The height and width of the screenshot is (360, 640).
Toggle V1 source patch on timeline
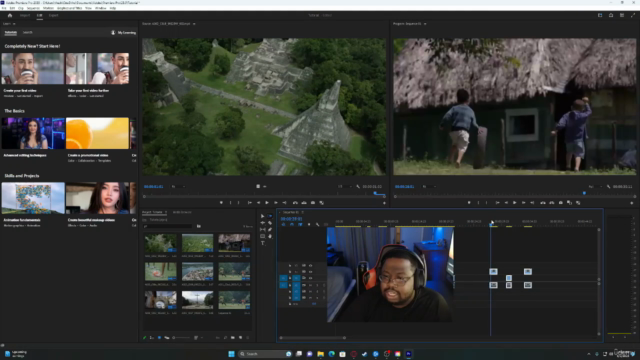tap(283, 278)
